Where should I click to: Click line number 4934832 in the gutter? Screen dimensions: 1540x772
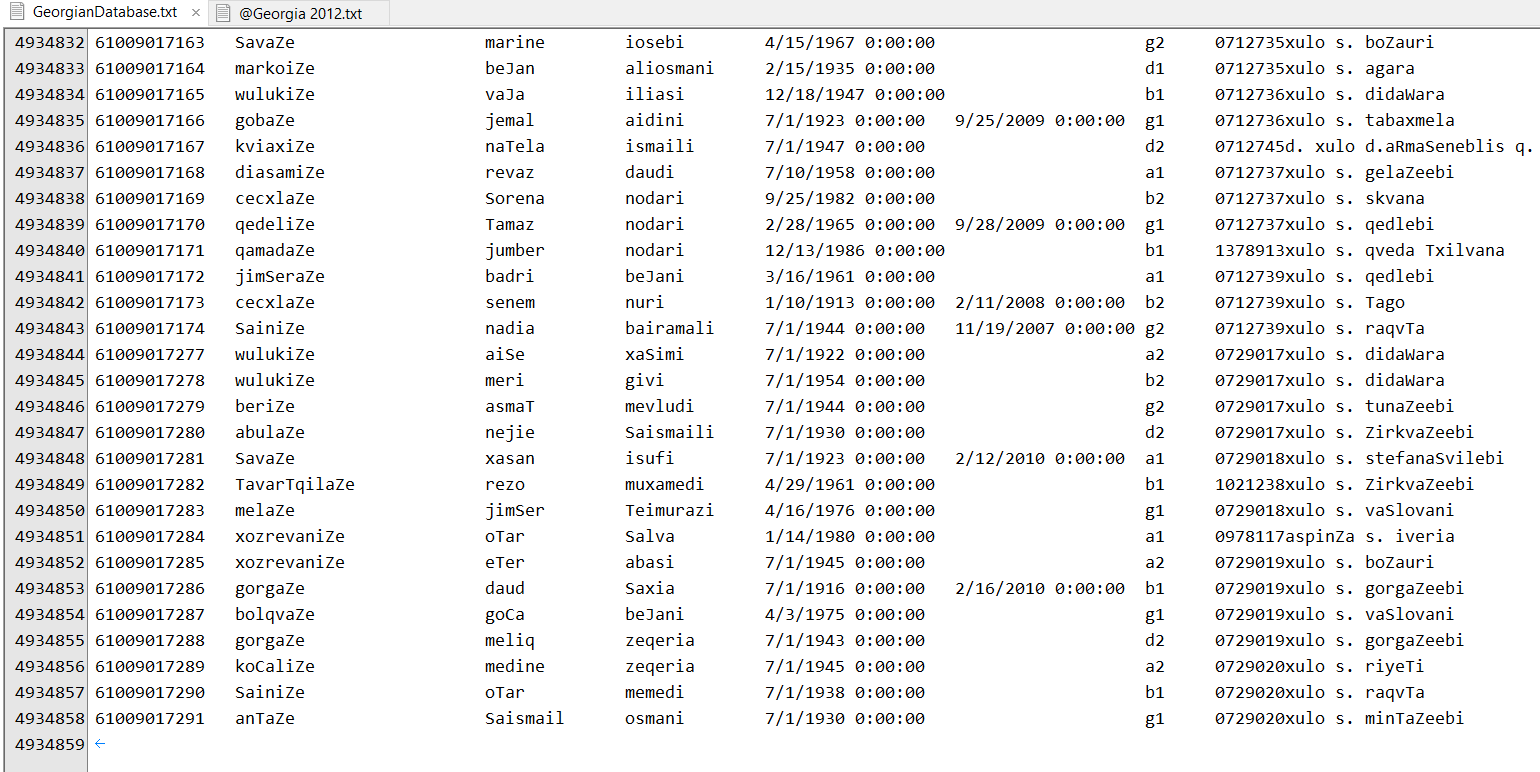tap(49, 42)
